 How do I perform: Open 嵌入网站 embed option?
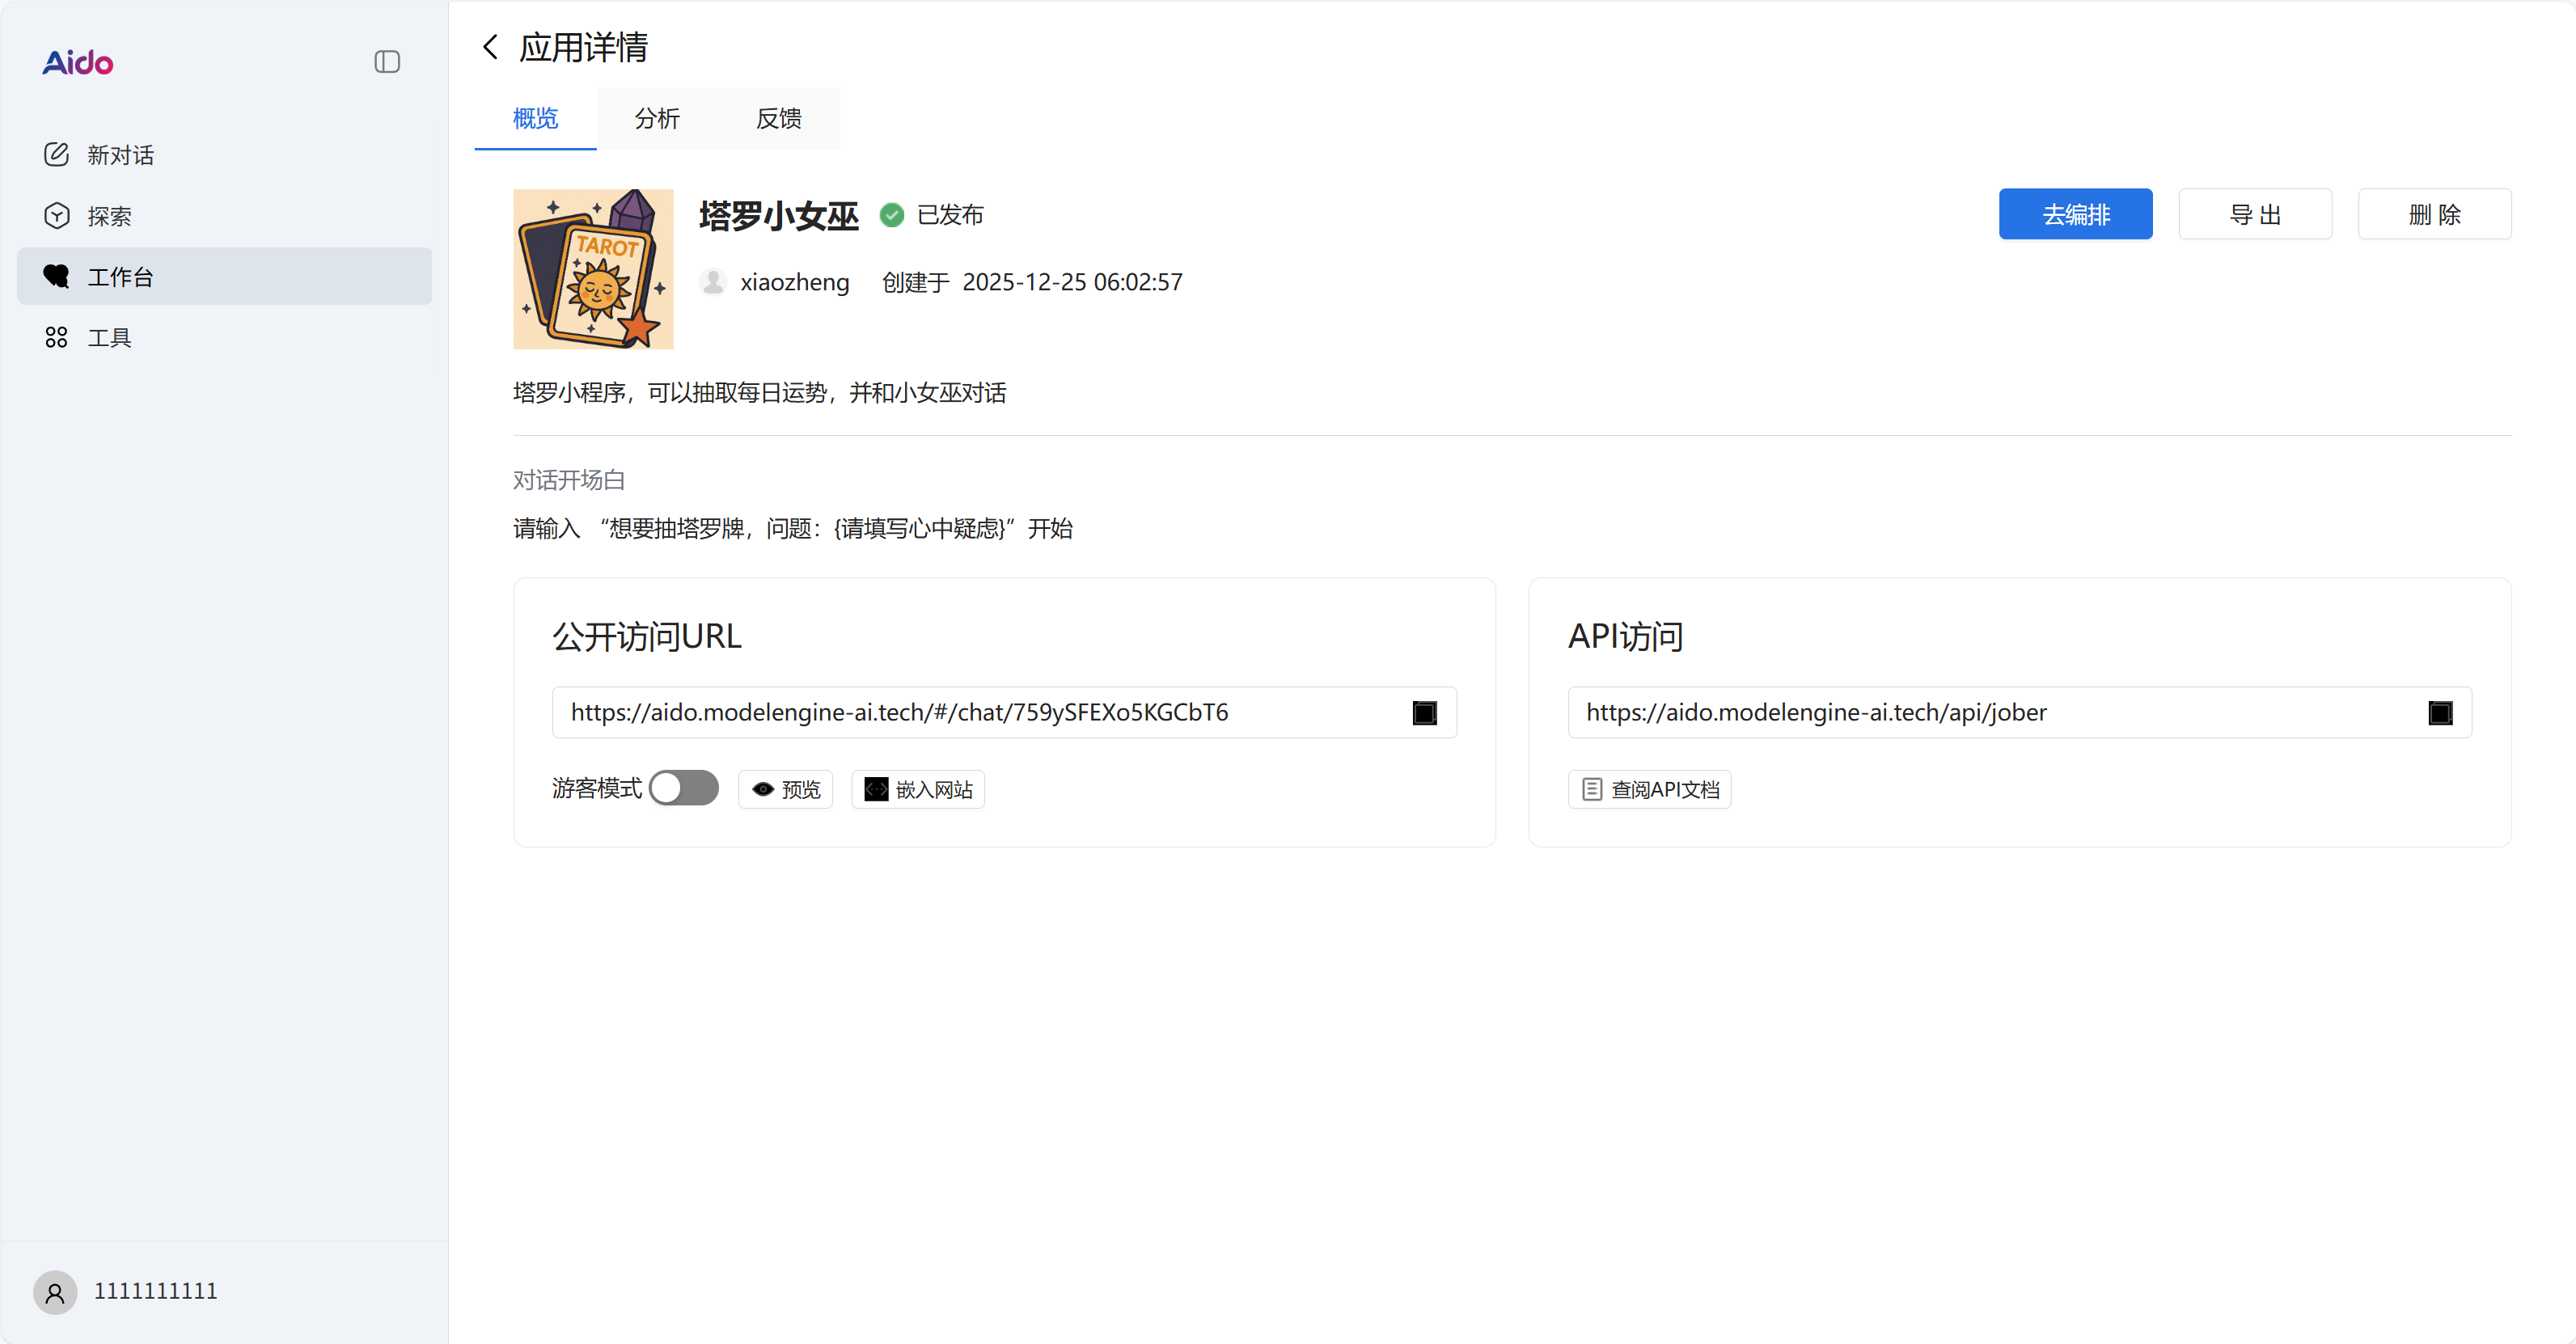point(917,788)
